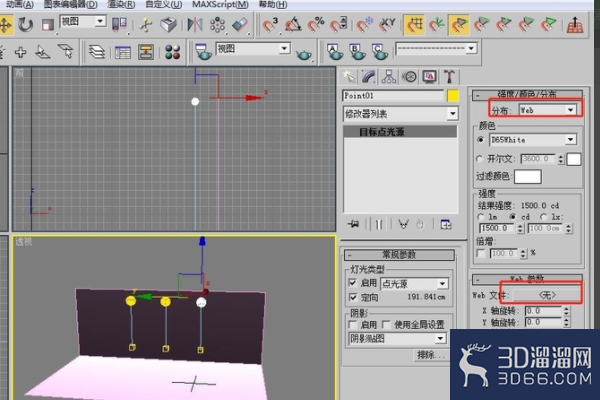Open the 图表编辑器(D) menu
This screenshot has height=400, width=600.
click(70, 5)
